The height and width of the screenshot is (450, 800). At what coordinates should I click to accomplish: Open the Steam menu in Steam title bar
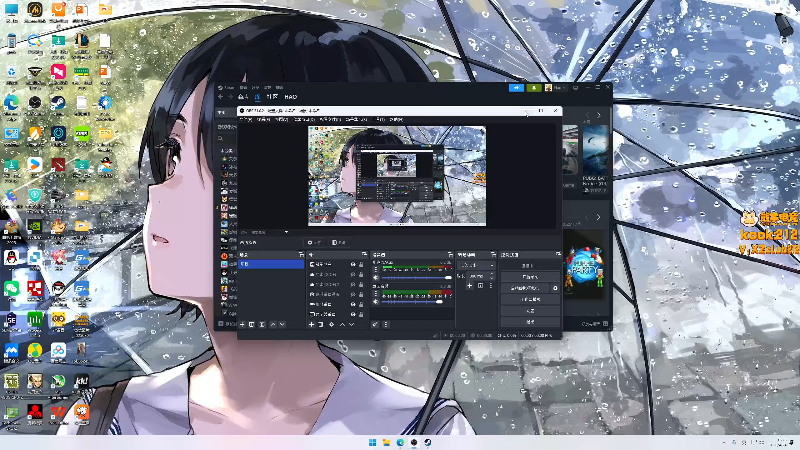coord(226,88)
